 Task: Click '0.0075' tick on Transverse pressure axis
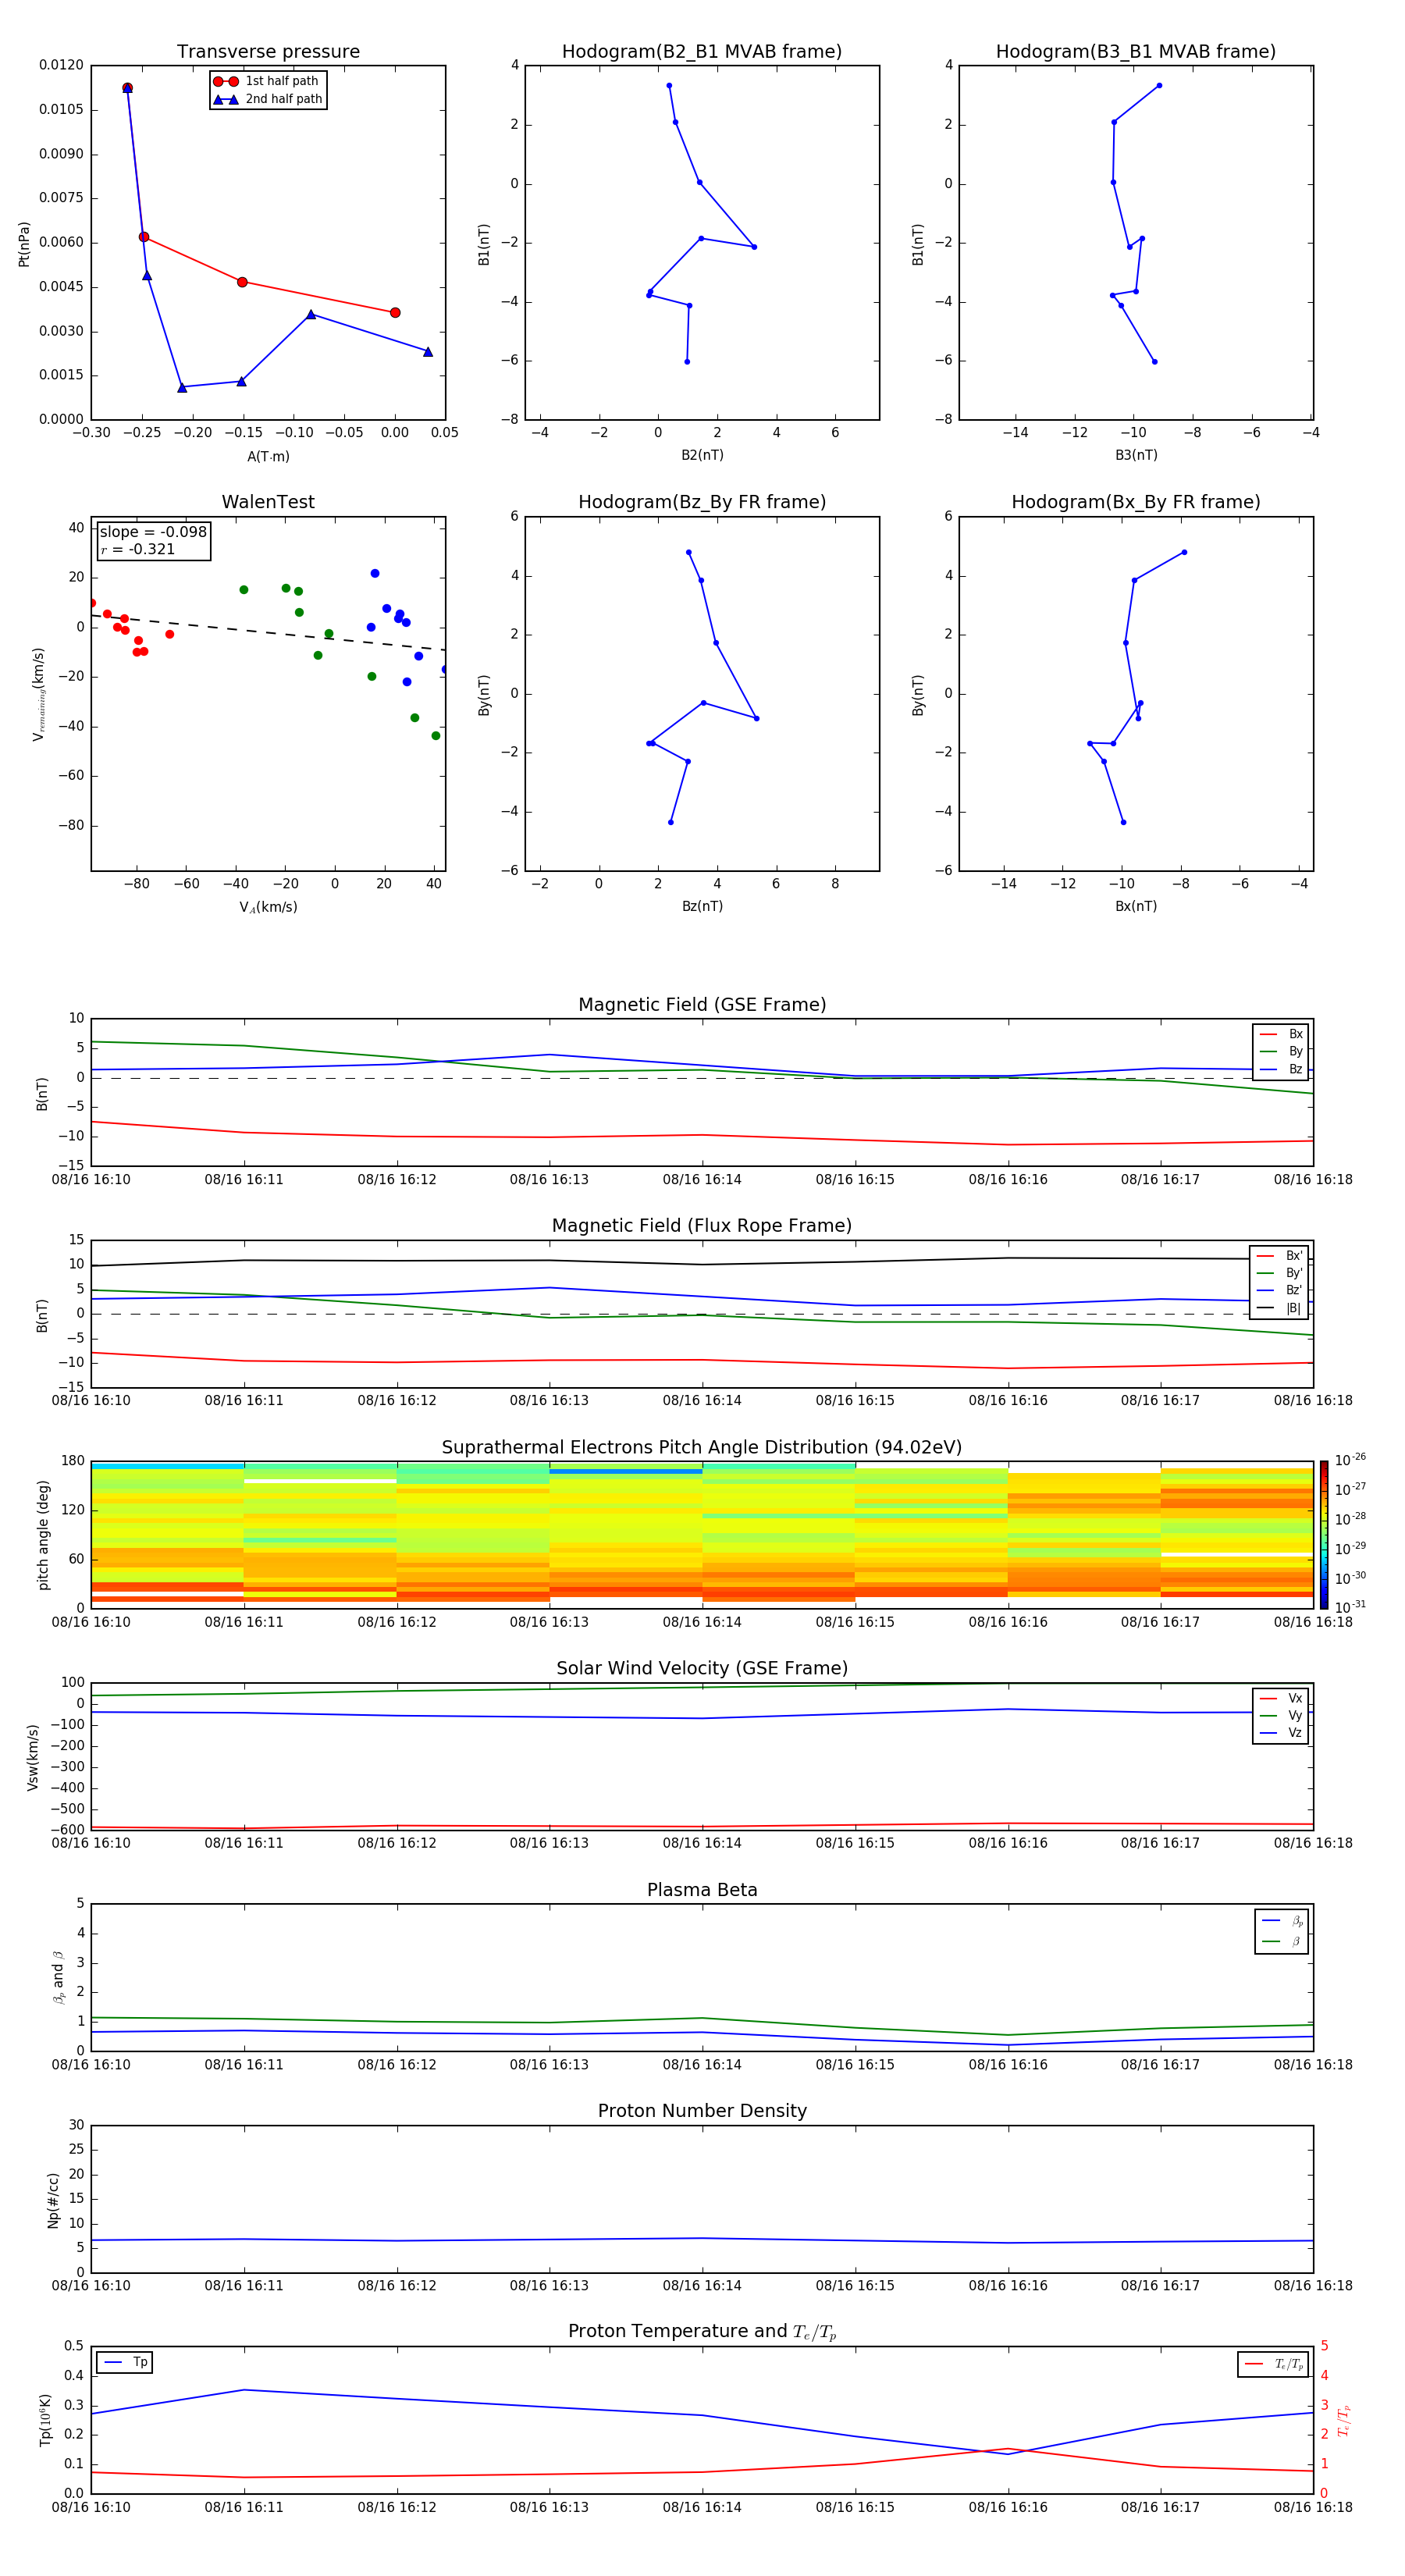pyautogui.click(x=61, y=198)
